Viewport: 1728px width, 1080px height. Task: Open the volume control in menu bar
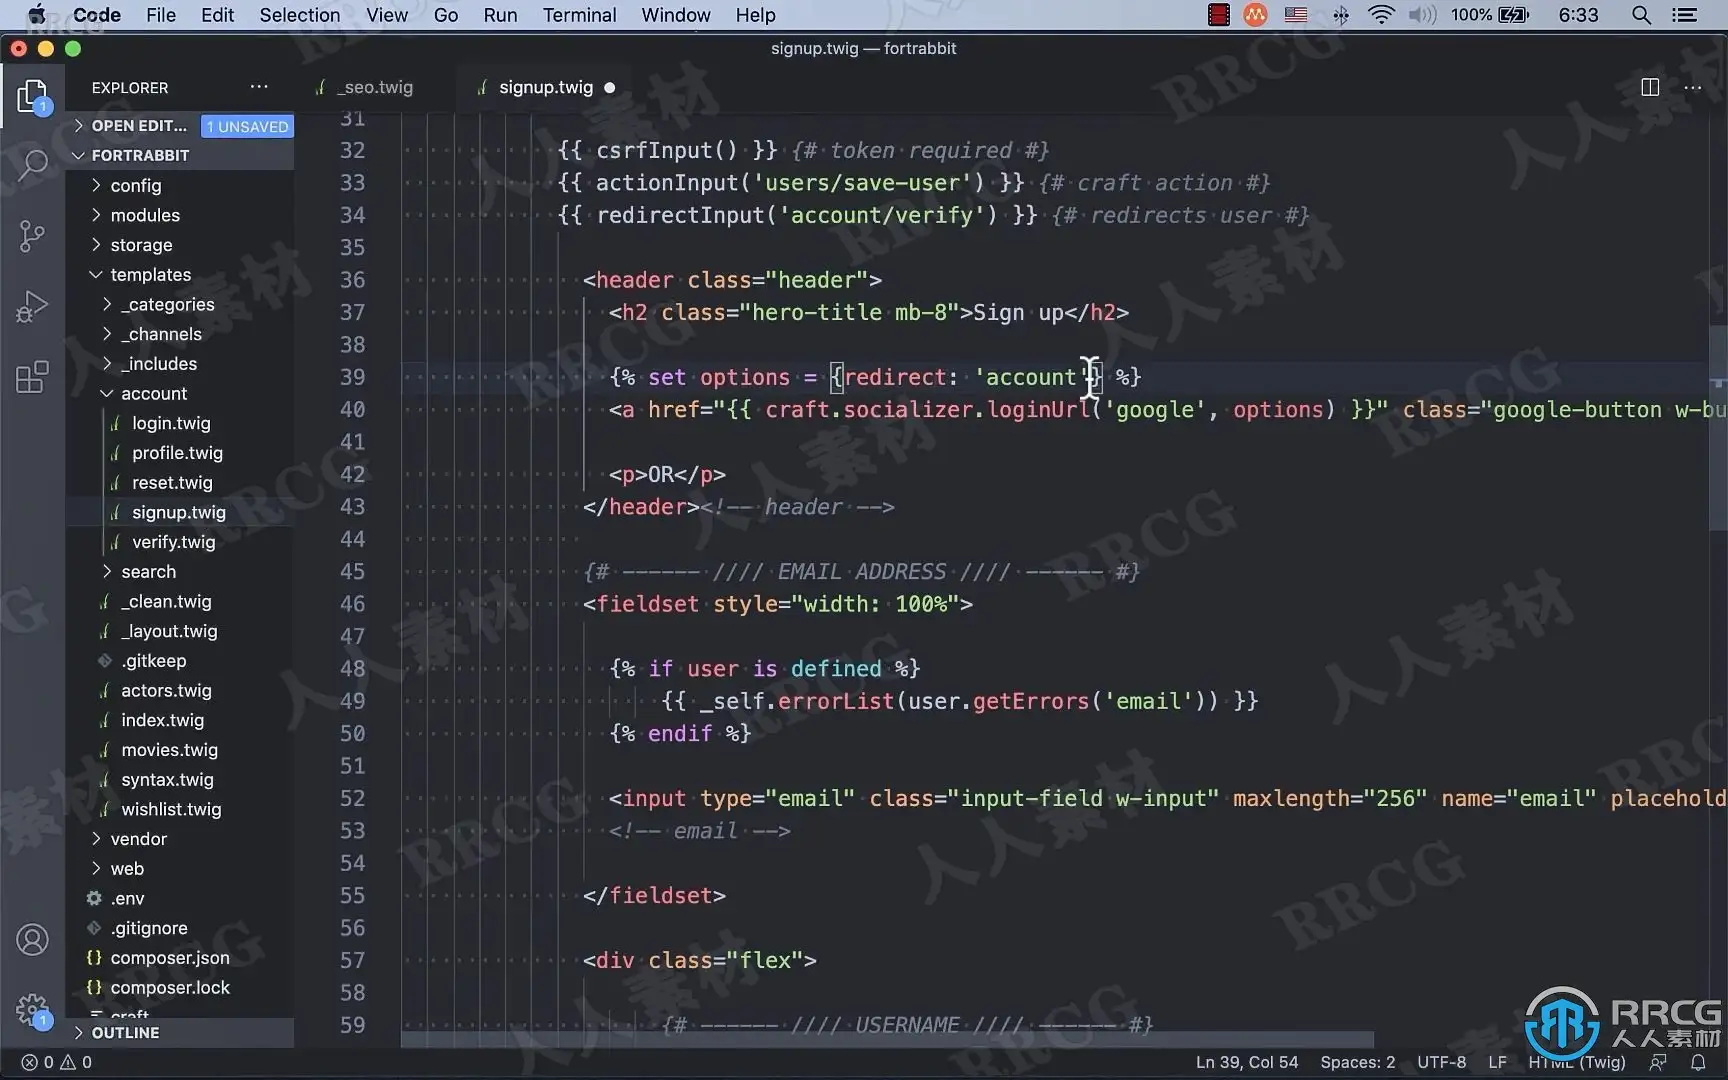pyautogui.click(x=1421, y=15)
